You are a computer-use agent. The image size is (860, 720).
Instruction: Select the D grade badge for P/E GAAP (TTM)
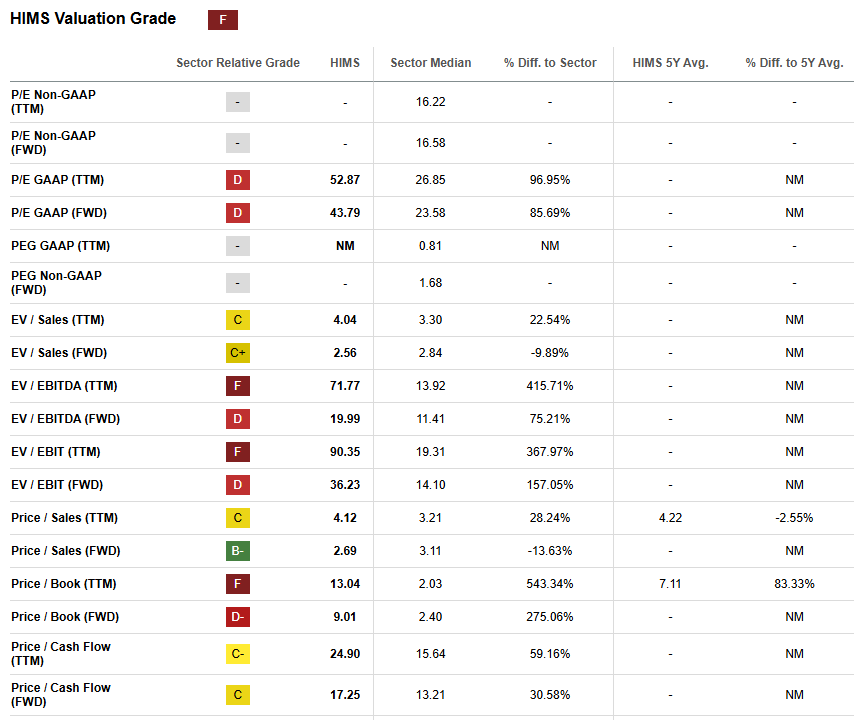(238, 180)
